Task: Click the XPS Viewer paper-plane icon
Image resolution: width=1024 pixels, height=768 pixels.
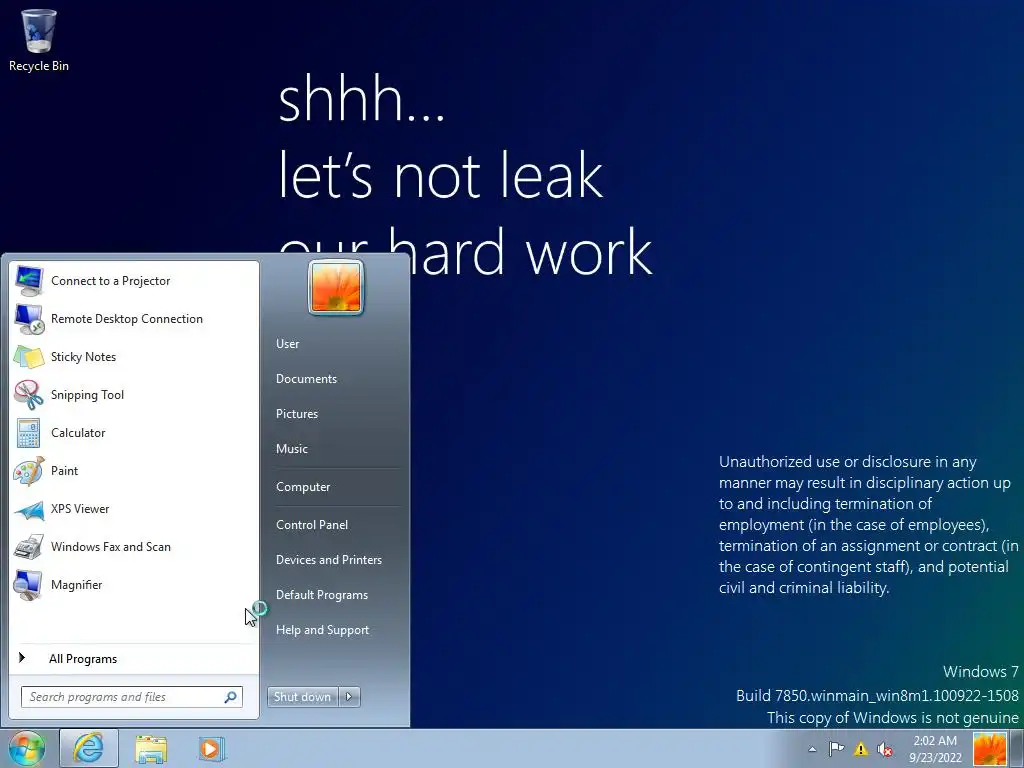Action: click(29, 509)
